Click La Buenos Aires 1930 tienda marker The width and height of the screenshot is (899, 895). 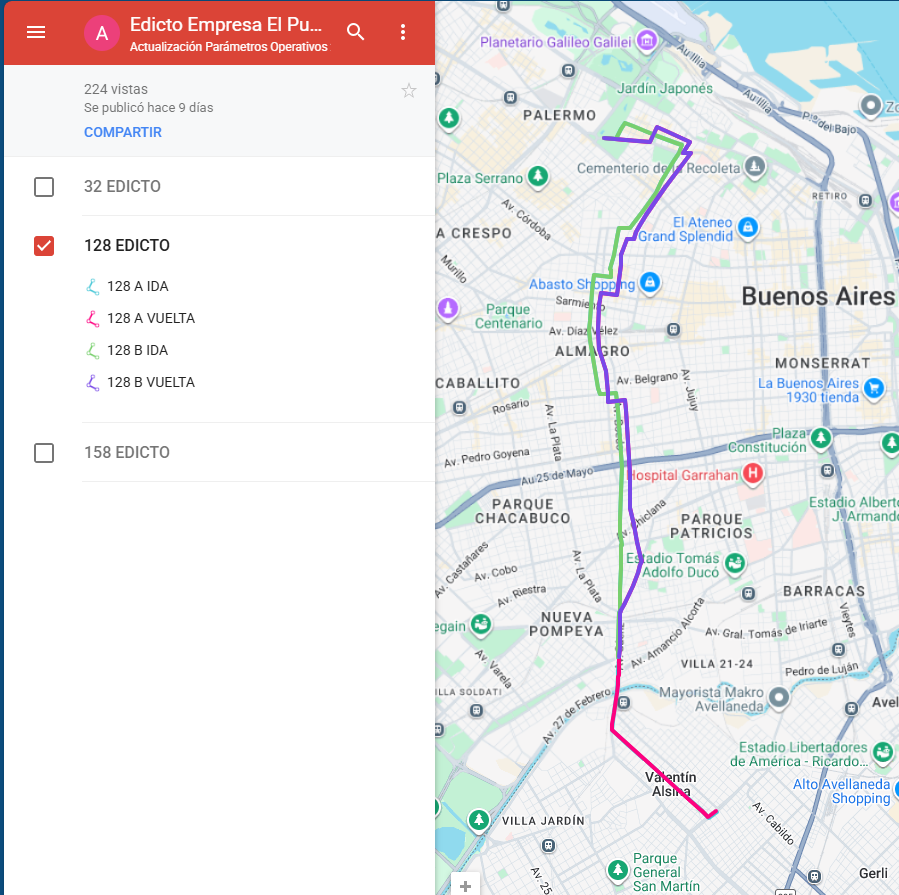[874, 389]
